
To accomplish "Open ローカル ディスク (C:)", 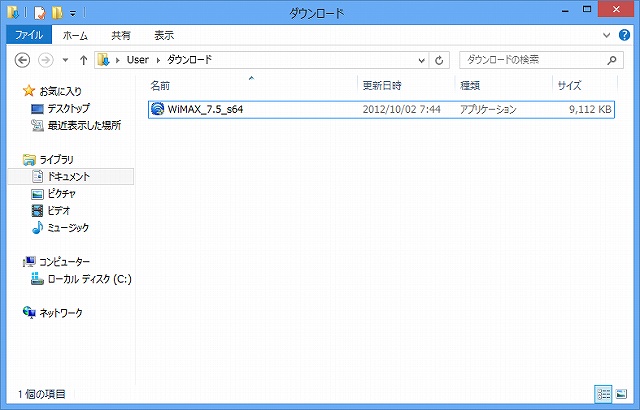I will click(89, 279).
